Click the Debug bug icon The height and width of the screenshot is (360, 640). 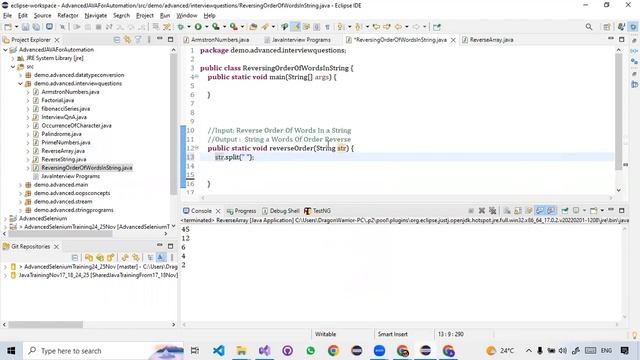tap(180, 27)
